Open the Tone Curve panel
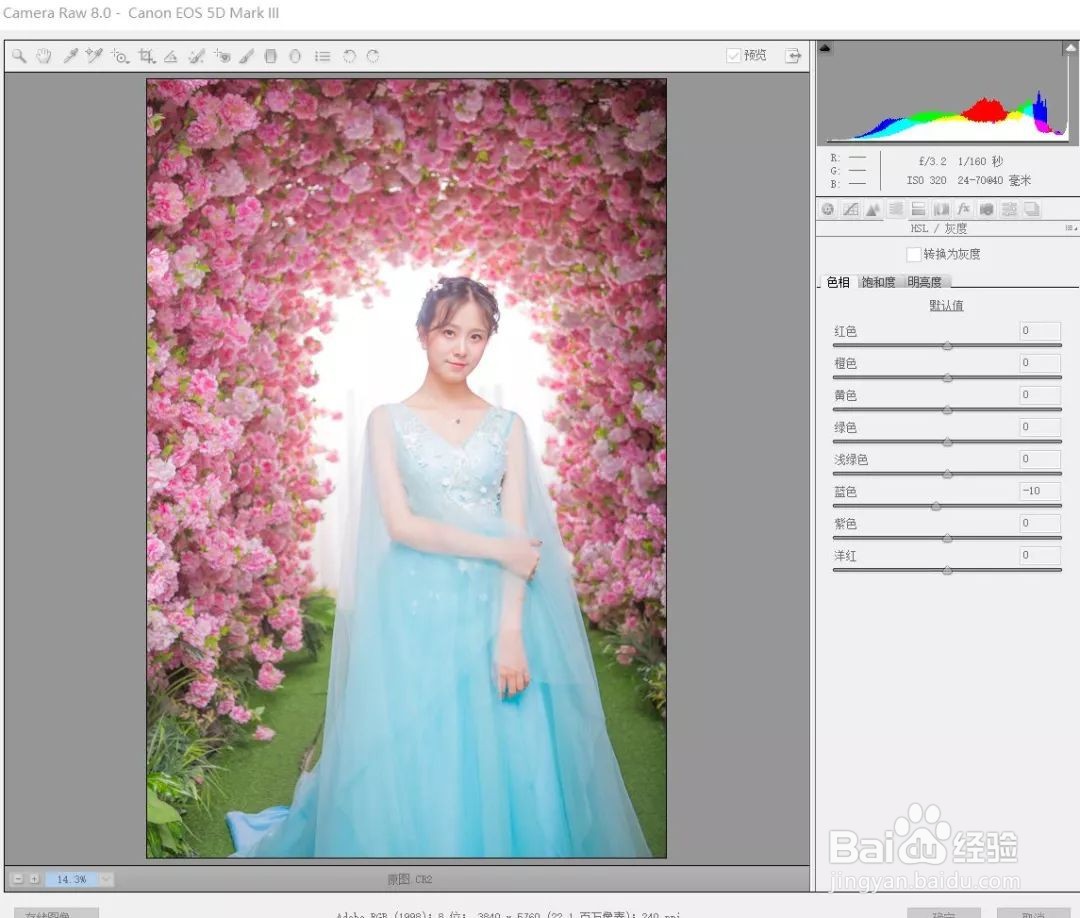Image resolution: width=1080 pixels, height=918 pixels. (852, 209)
